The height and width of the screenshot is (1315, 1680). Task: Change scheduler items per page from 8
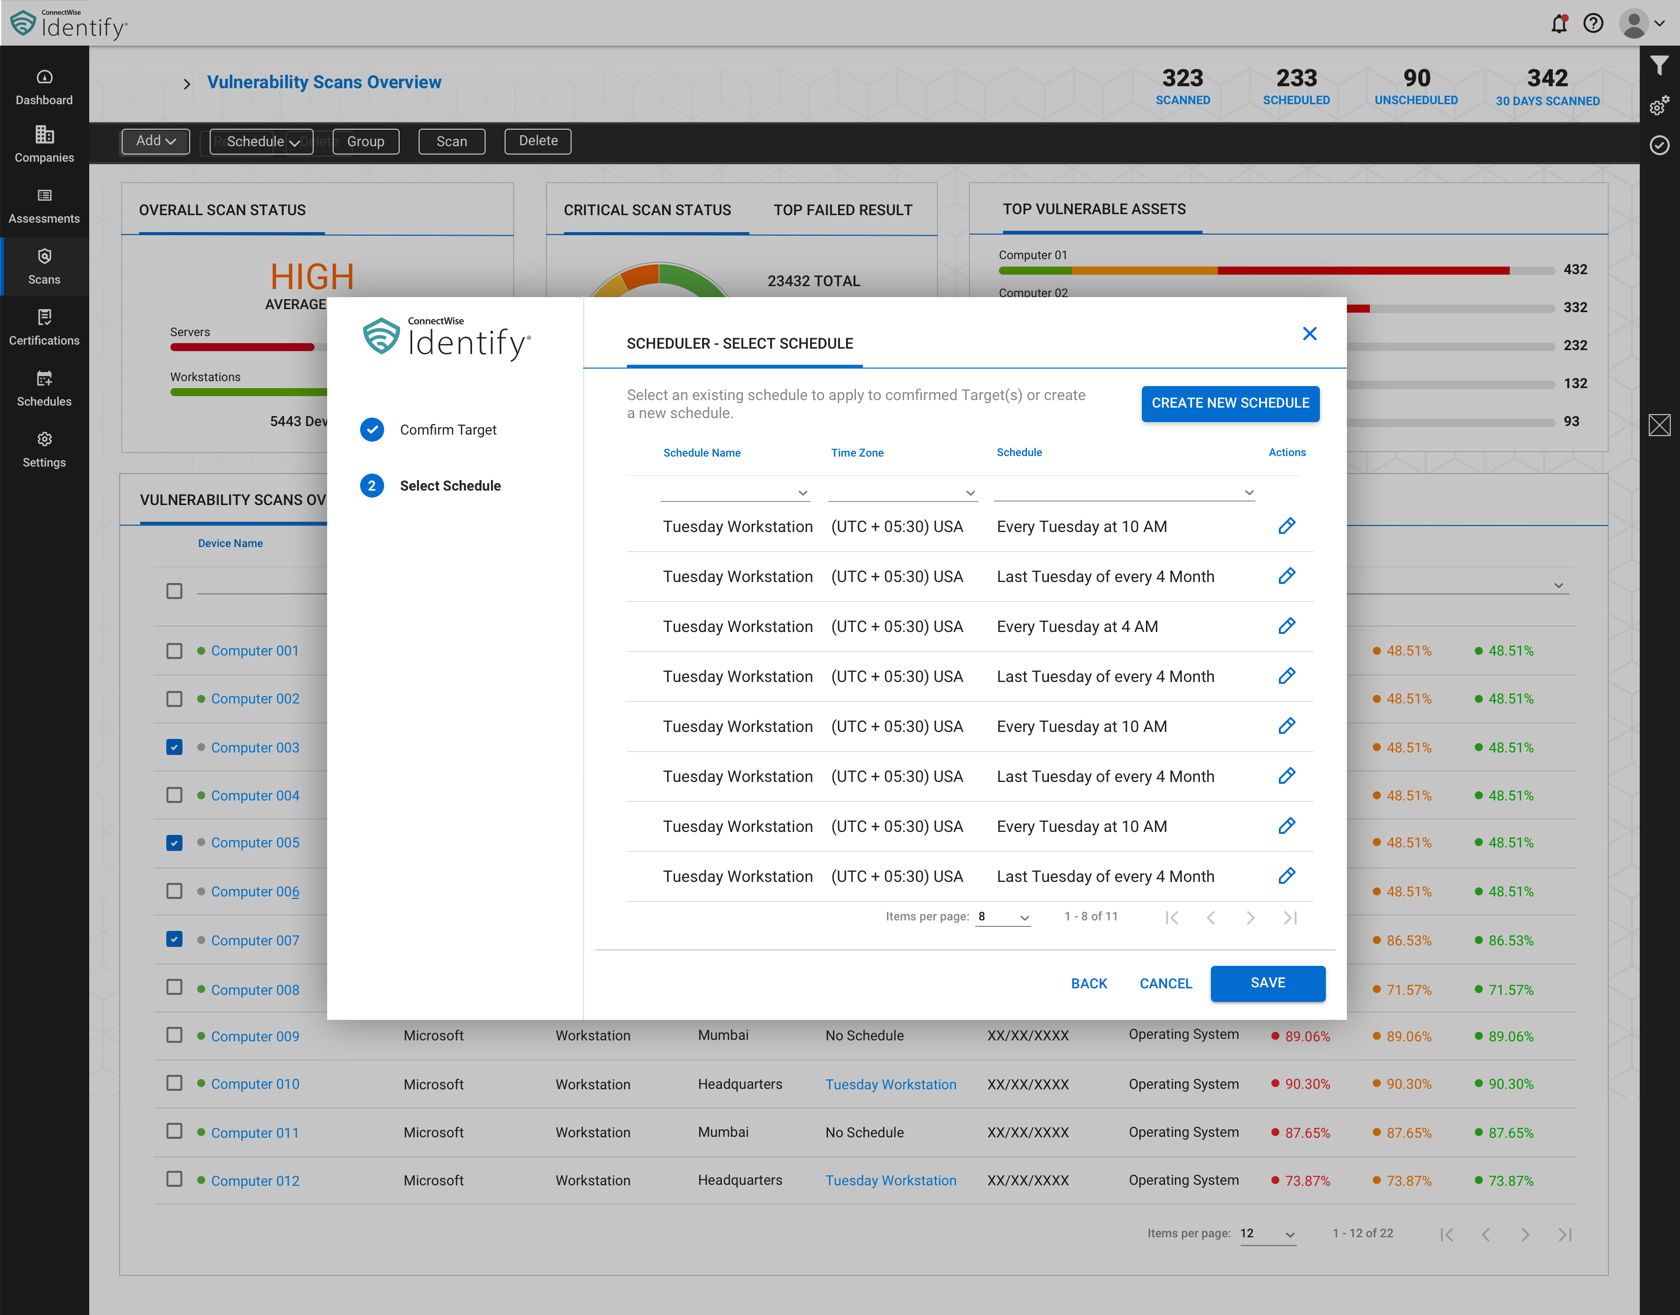pyautogui.click(x=1003, y=917)
